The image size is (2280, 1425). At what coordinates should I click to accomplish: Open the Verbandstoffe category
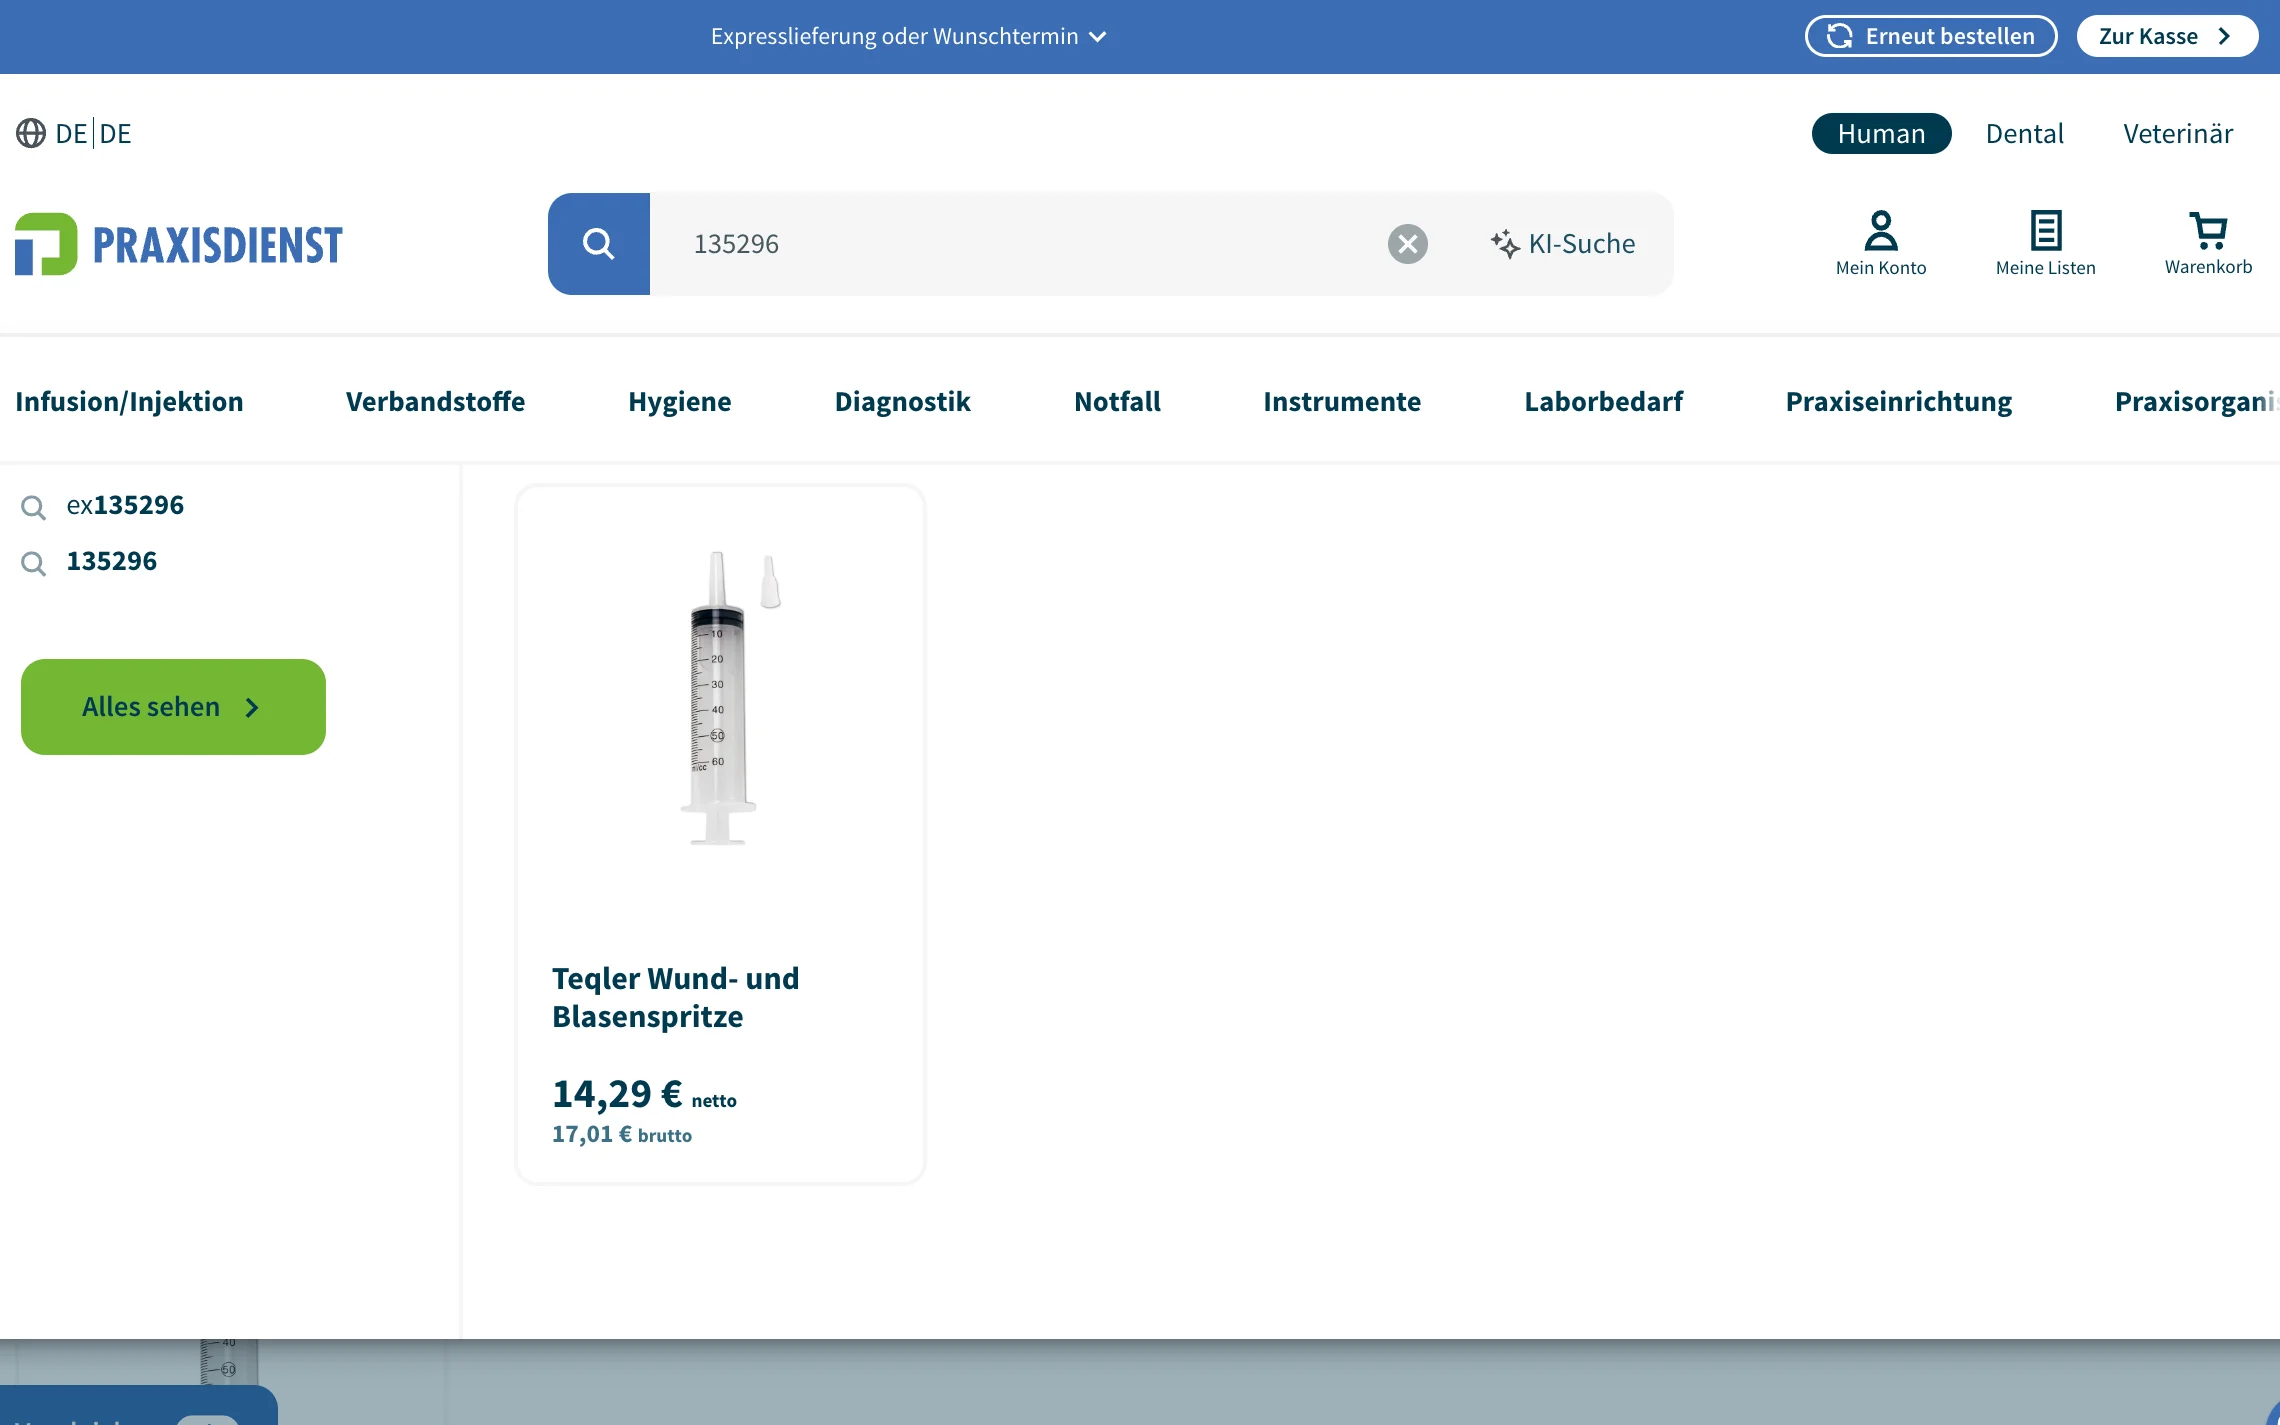tap(435, 401)
